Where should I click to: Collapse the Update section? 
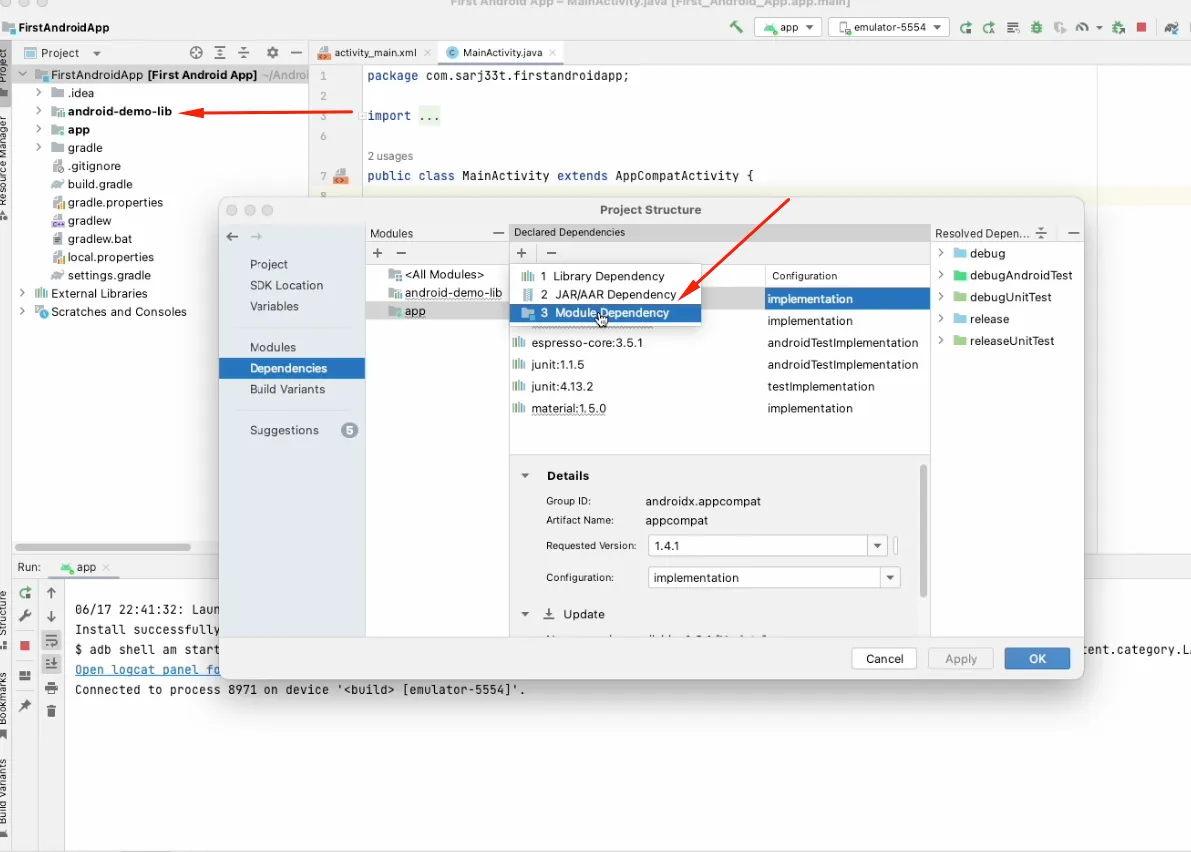point(525,614)
